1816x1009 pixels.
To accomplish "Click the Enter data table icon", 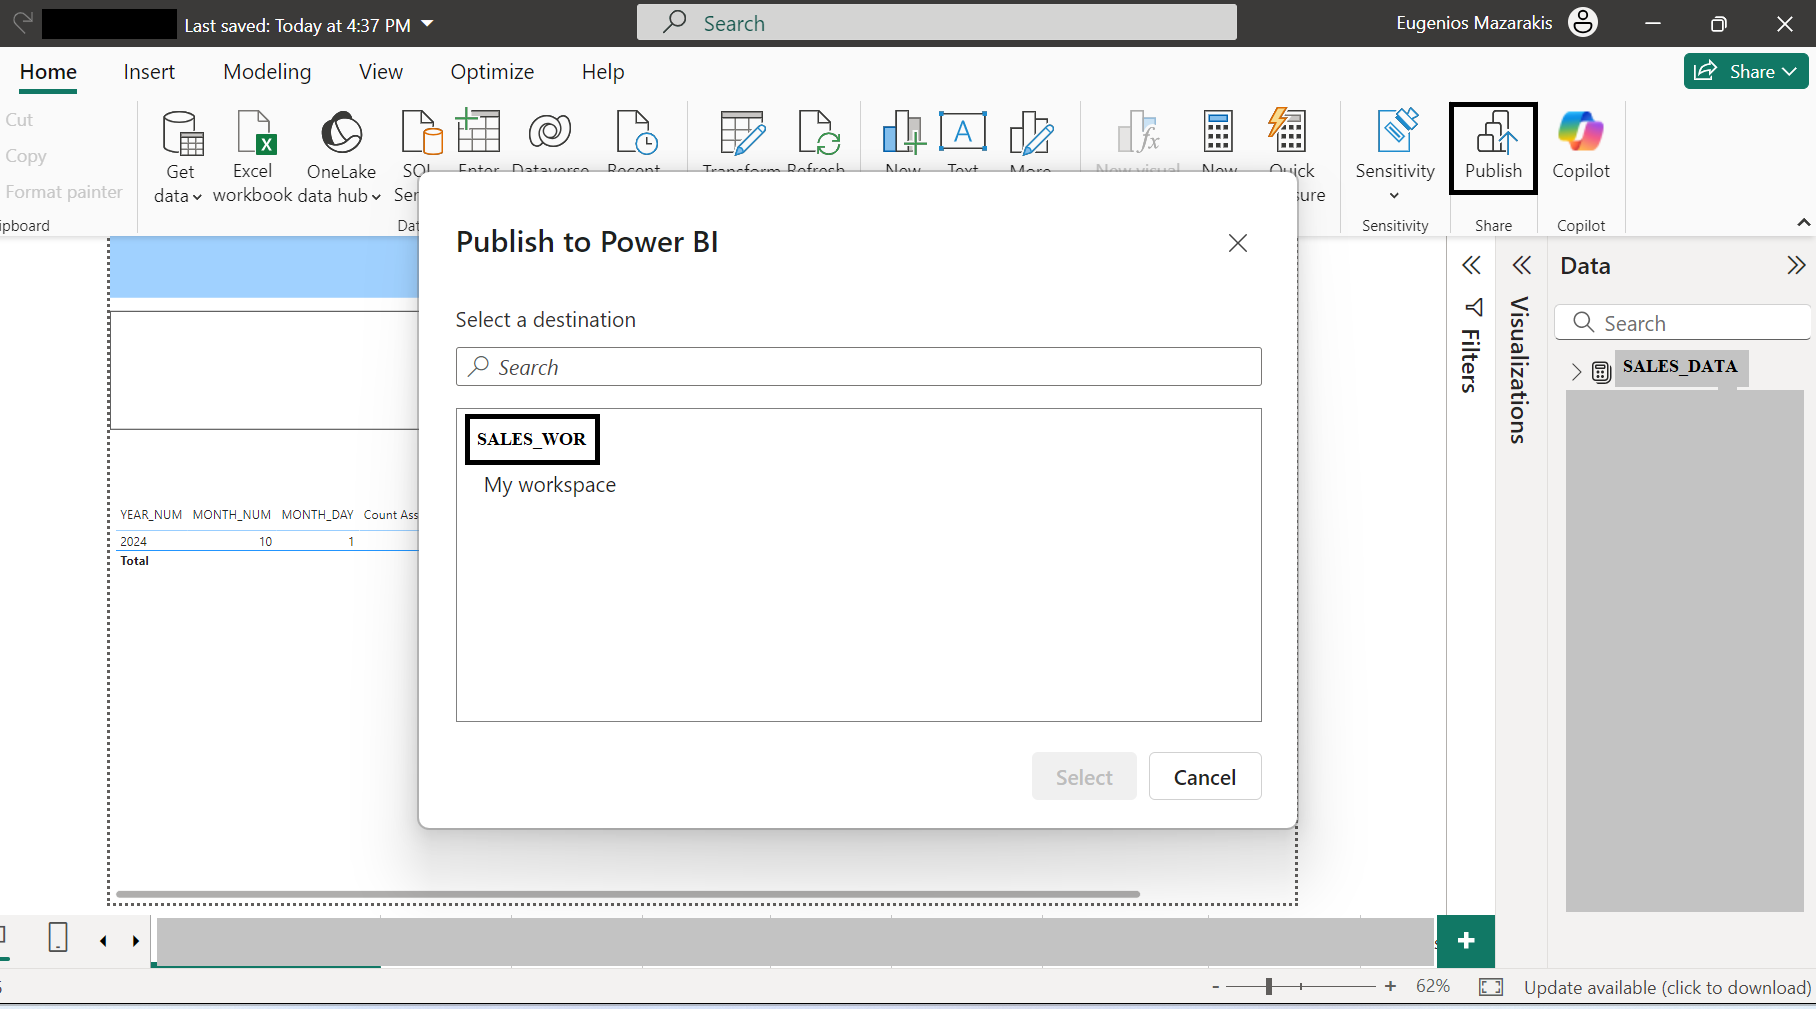I will pos(478,132).
